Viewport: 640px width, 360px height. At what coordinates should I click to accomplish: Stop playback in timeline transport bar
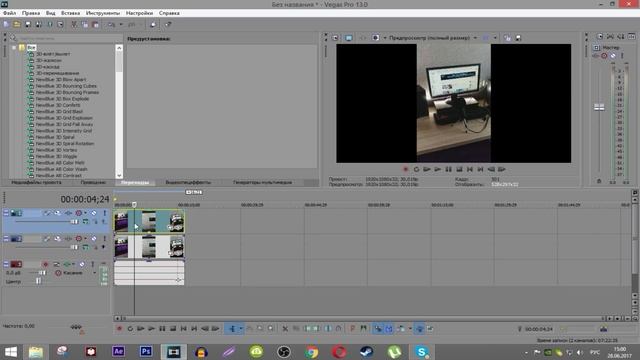[x=173, y=329]
